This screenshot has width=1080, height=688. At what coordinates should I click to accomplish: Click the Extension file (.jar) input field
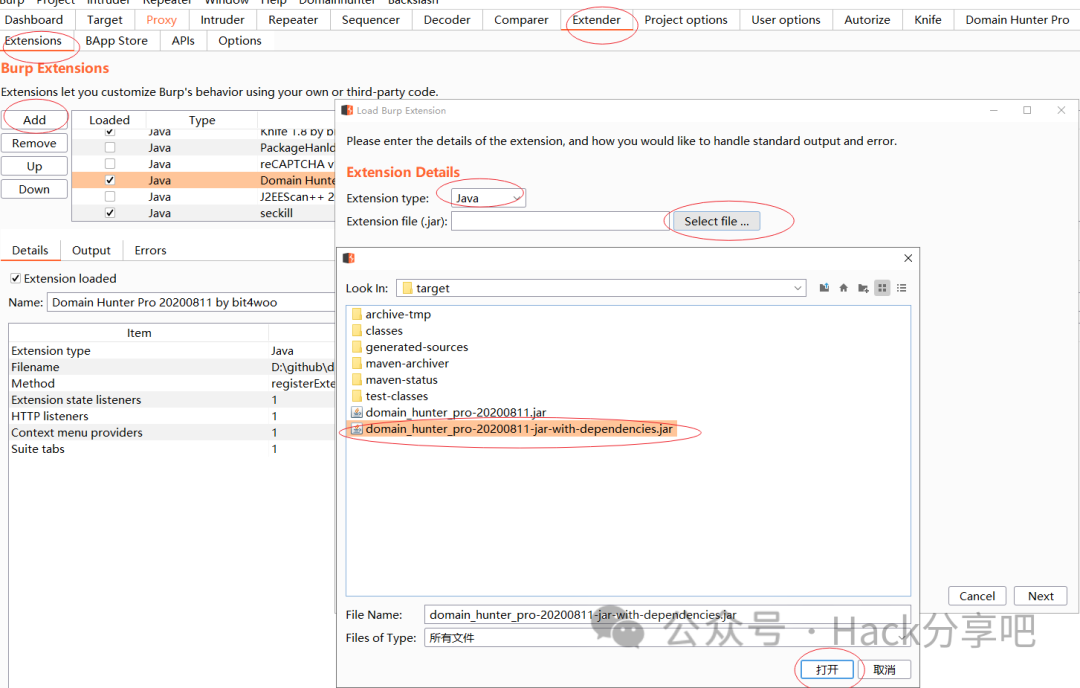tap(560, 221)
